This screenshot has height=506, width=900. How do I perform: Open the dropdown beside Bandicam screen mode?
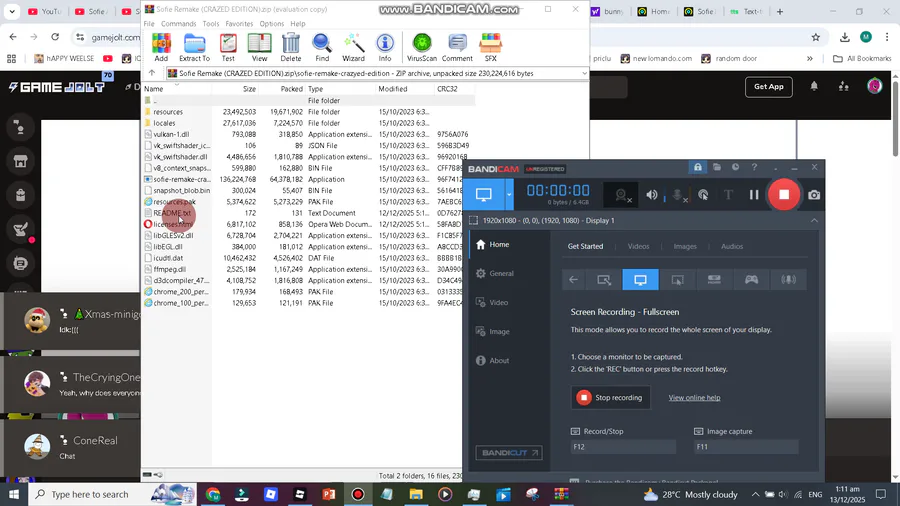coord(509,194)
